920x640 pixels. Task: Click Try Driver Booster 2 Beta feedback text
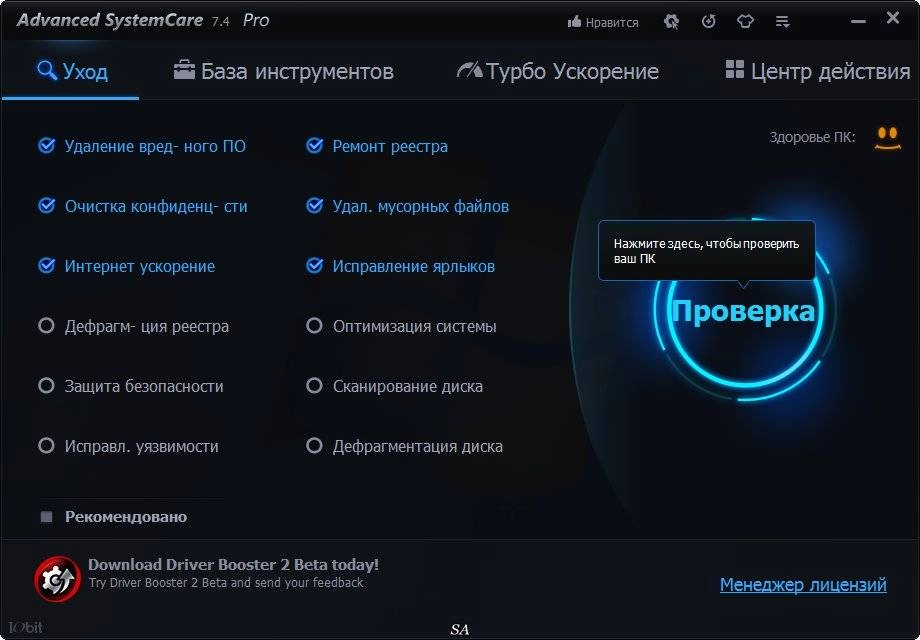tap(226, 583)
